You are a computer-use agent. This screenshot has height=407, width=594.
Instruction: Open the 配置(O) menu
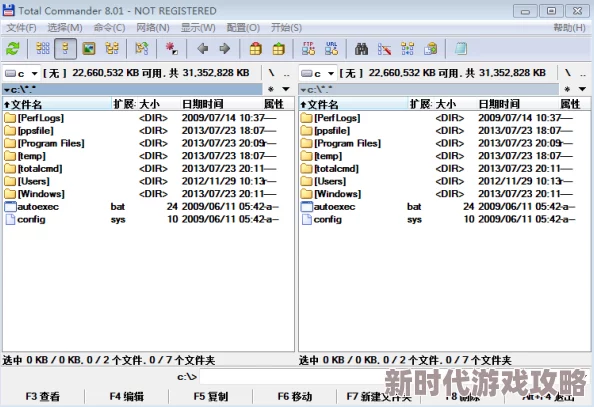243,28
